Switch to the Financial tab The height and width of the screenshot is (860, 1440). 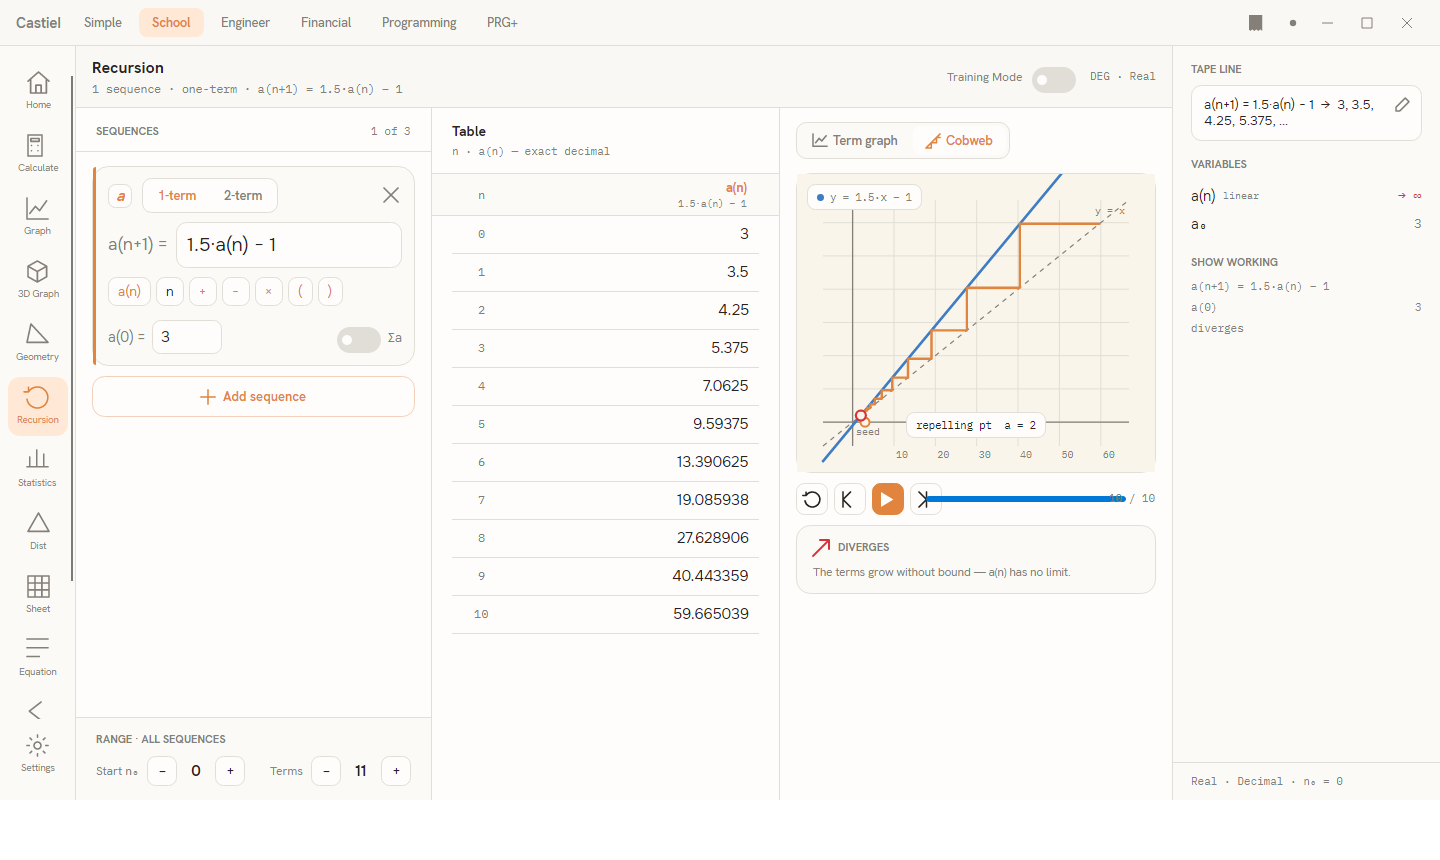click(326, 22)
